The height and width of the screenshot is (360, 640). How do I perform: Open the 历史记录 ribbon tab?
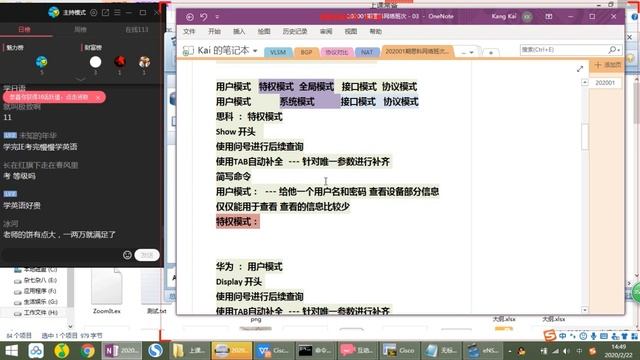pyautogui.click(x=295, y=31)
